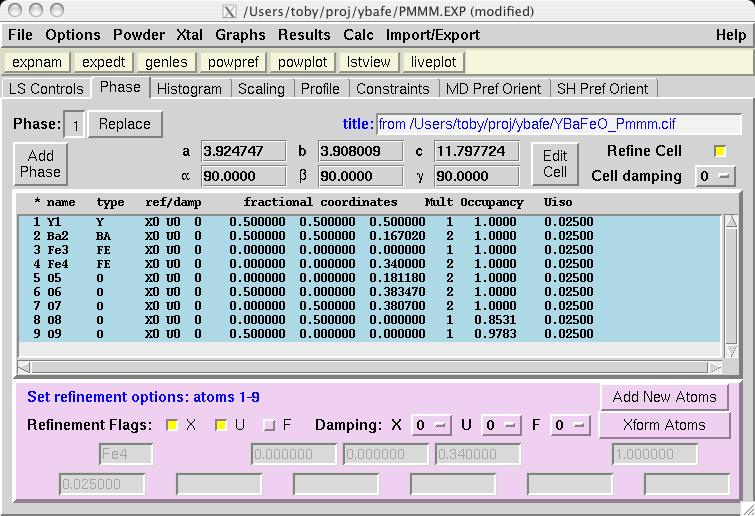The width and height of the screenshot is (755, 516).
Task: Open the File menu
Action: (x=20, y=35)
